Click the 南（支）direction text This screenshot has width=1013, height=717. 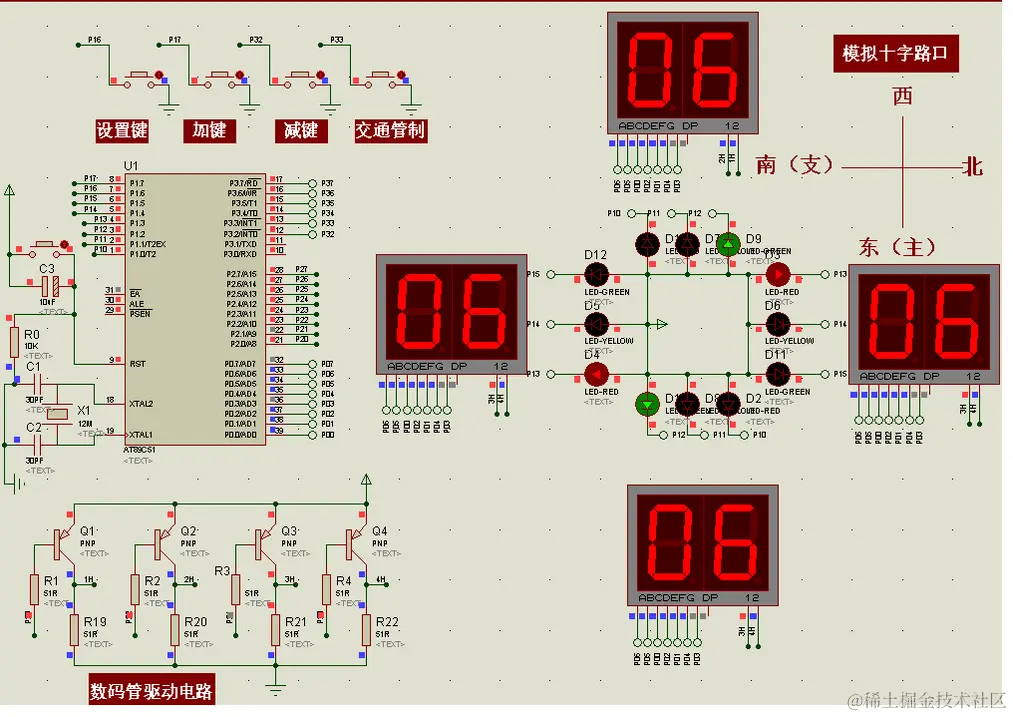pos(795,165)
